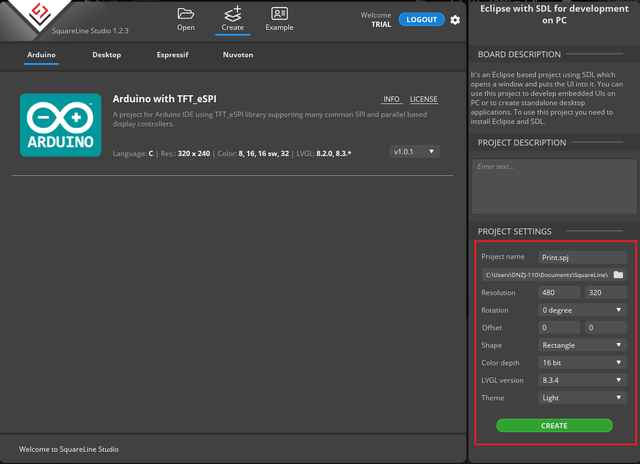Select the Arduino board thumbnail

point(60,125)
